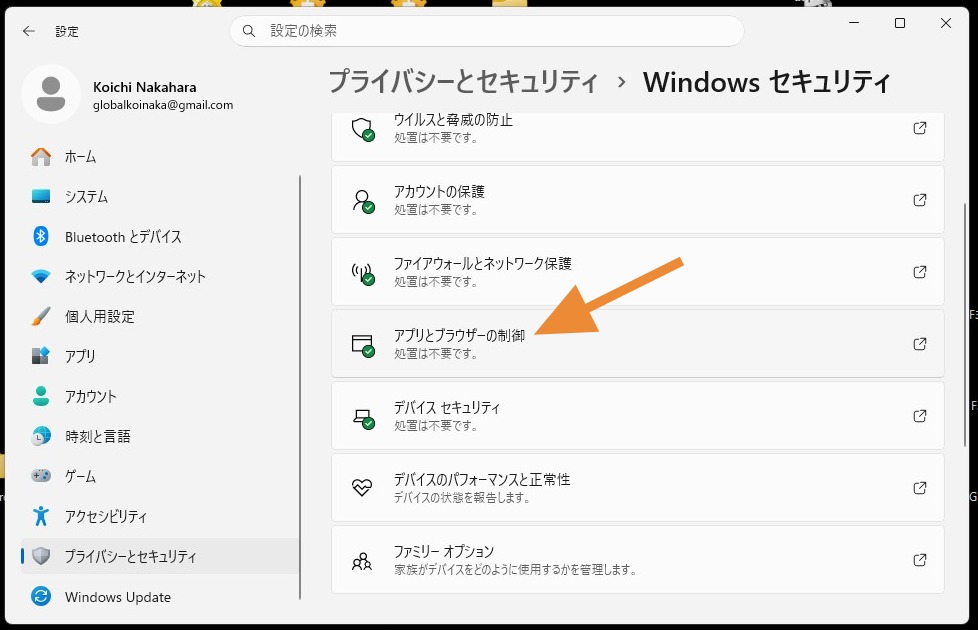The width and height of the screenshot is (978, 630).
Task: Select プライバシーとセキュリティ label in sidebar
Action: (131, 556)
